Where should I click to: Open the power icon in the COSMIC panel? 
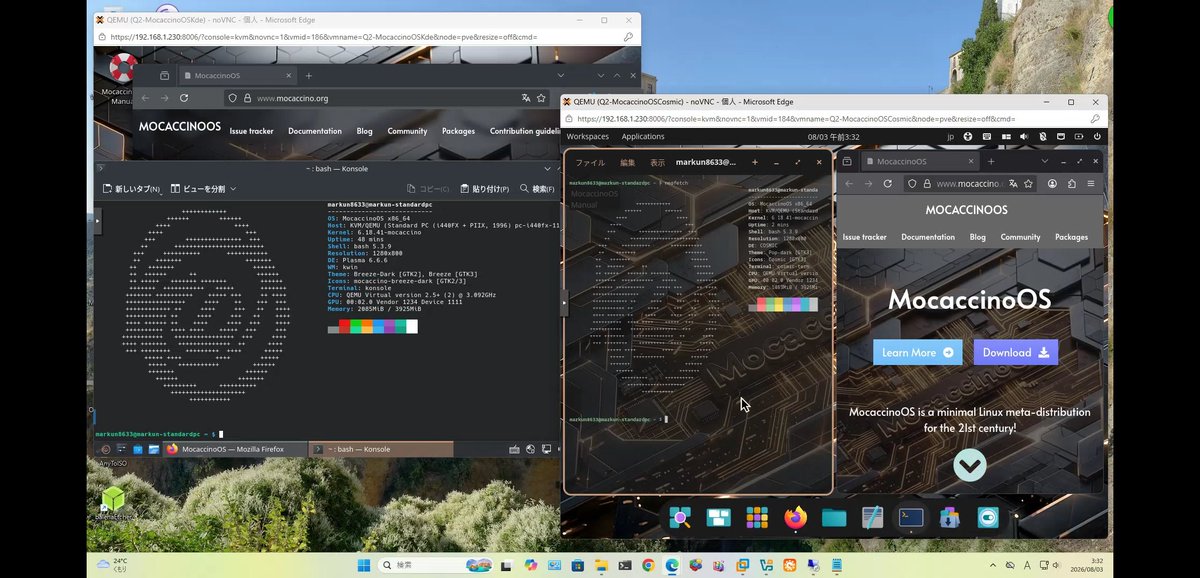tap(1097, 136)
